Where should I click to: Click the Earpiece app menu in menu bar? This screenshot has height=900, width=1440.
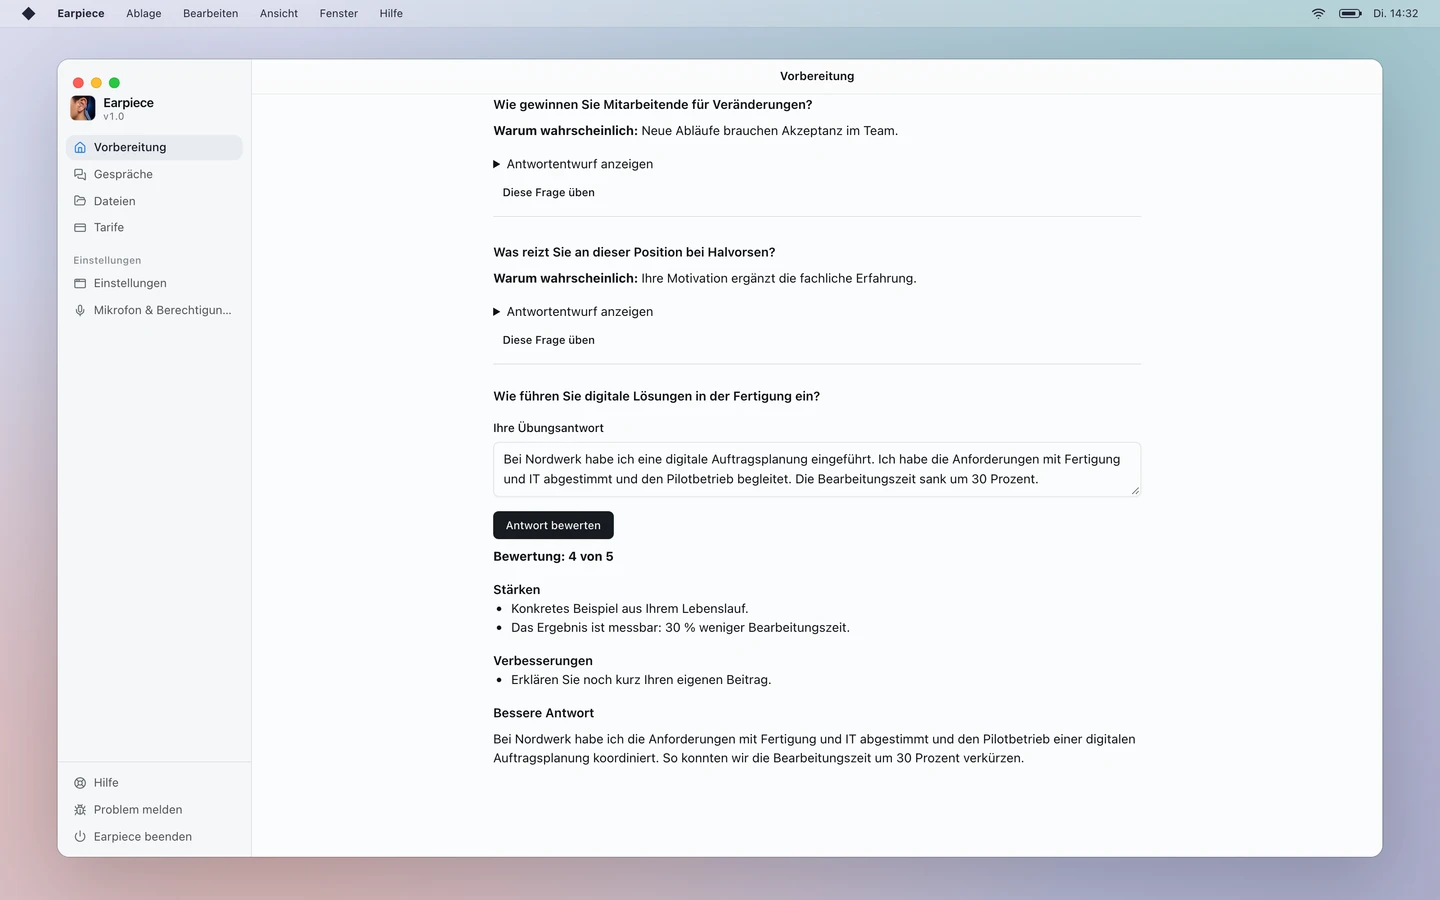(x=81, y=13)
